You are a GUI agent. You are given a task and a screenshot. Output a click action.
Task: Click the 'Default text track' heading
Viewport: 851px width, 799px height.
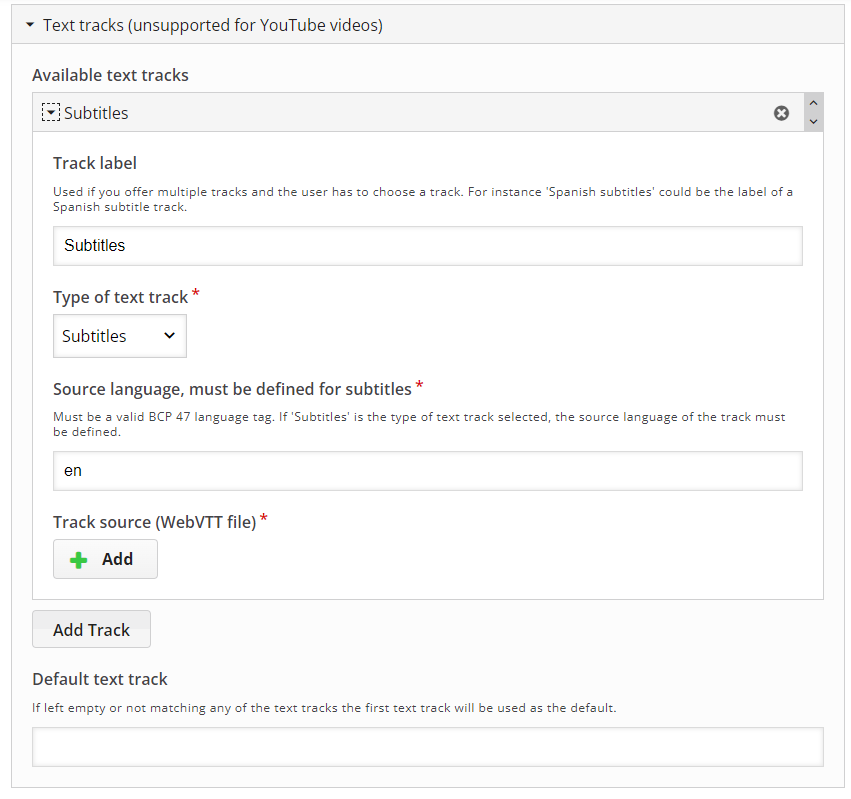[x=100, y=679]
